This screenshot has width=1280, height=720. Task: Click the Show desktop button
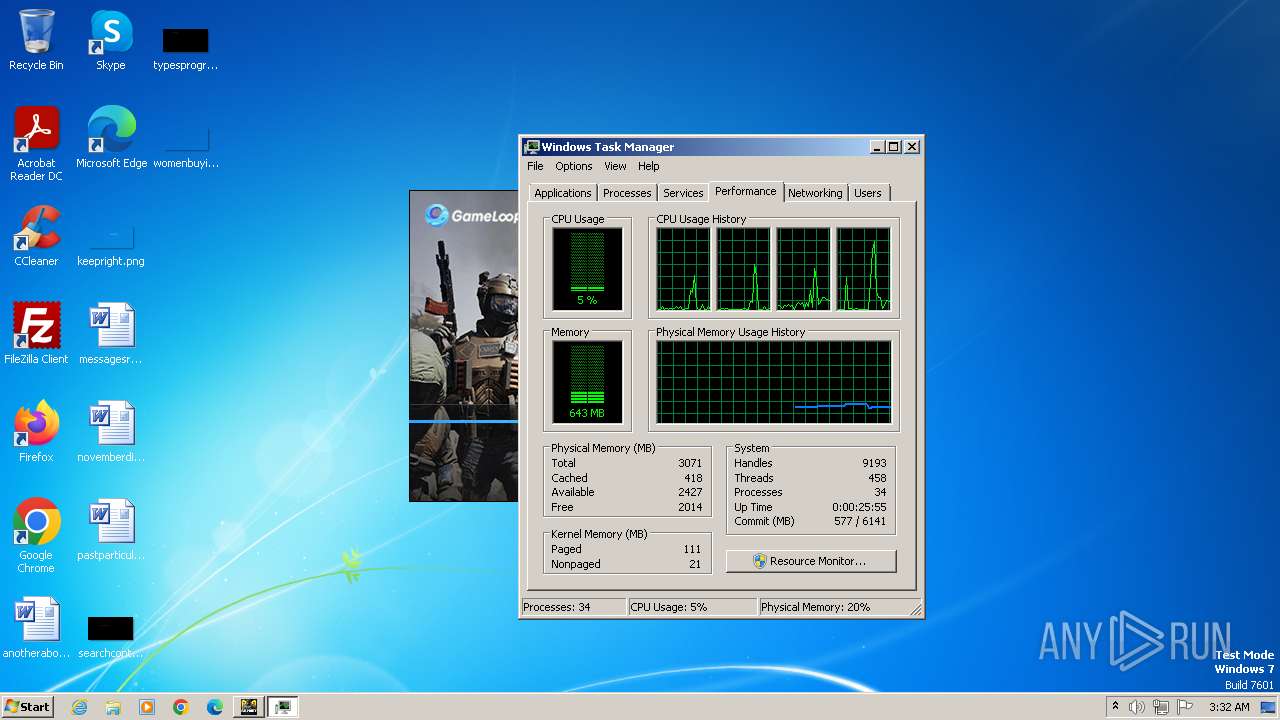click(x=1268, y=707)
